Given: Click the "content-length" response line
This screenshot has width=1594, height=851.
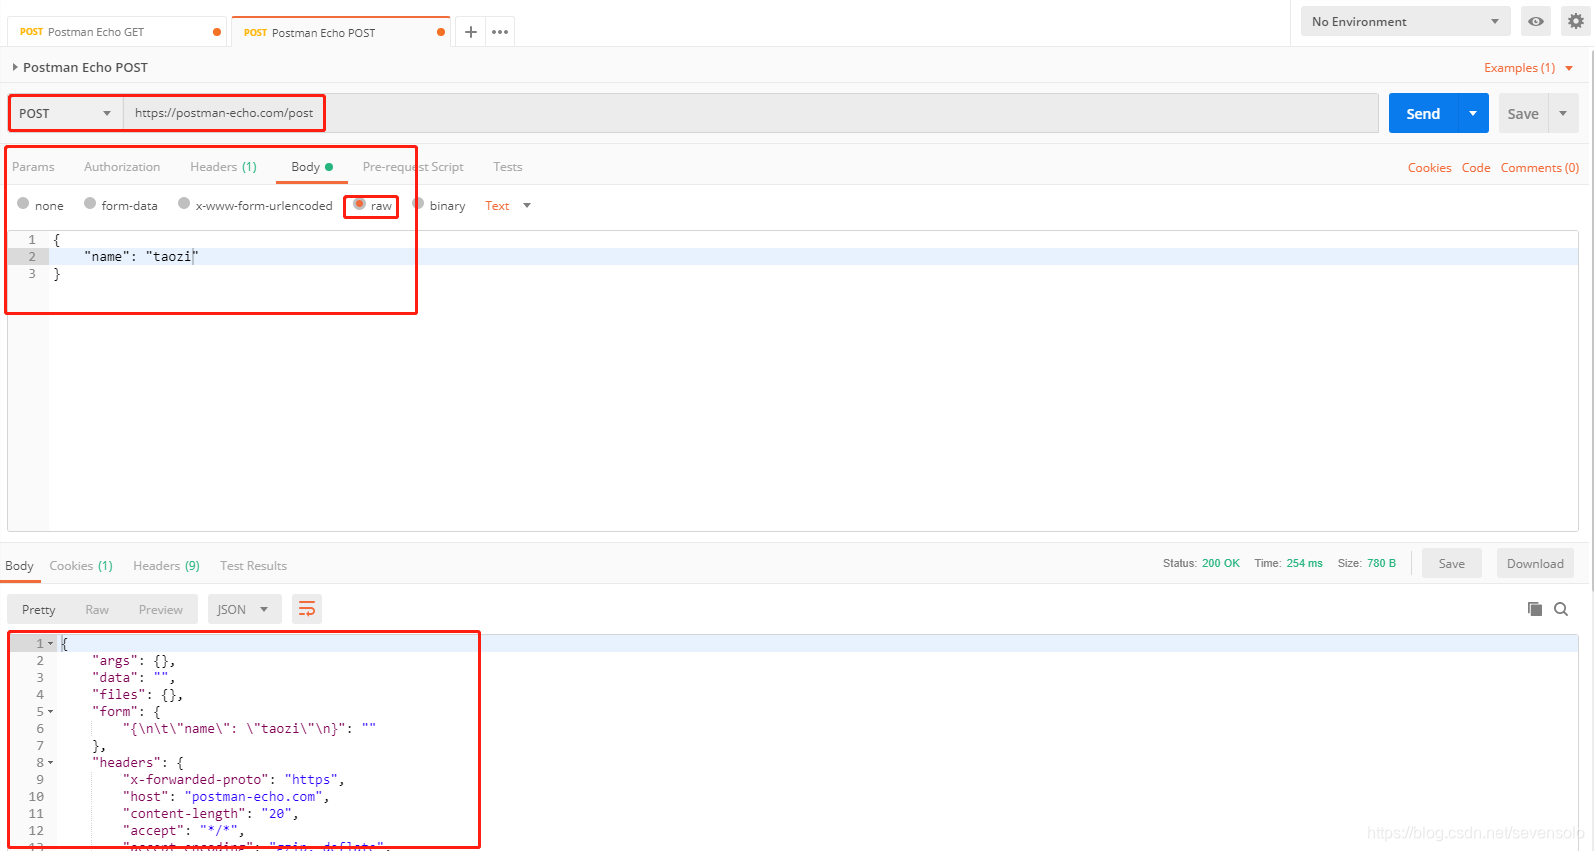Looking at the screenshot, I should coord(210,814).
